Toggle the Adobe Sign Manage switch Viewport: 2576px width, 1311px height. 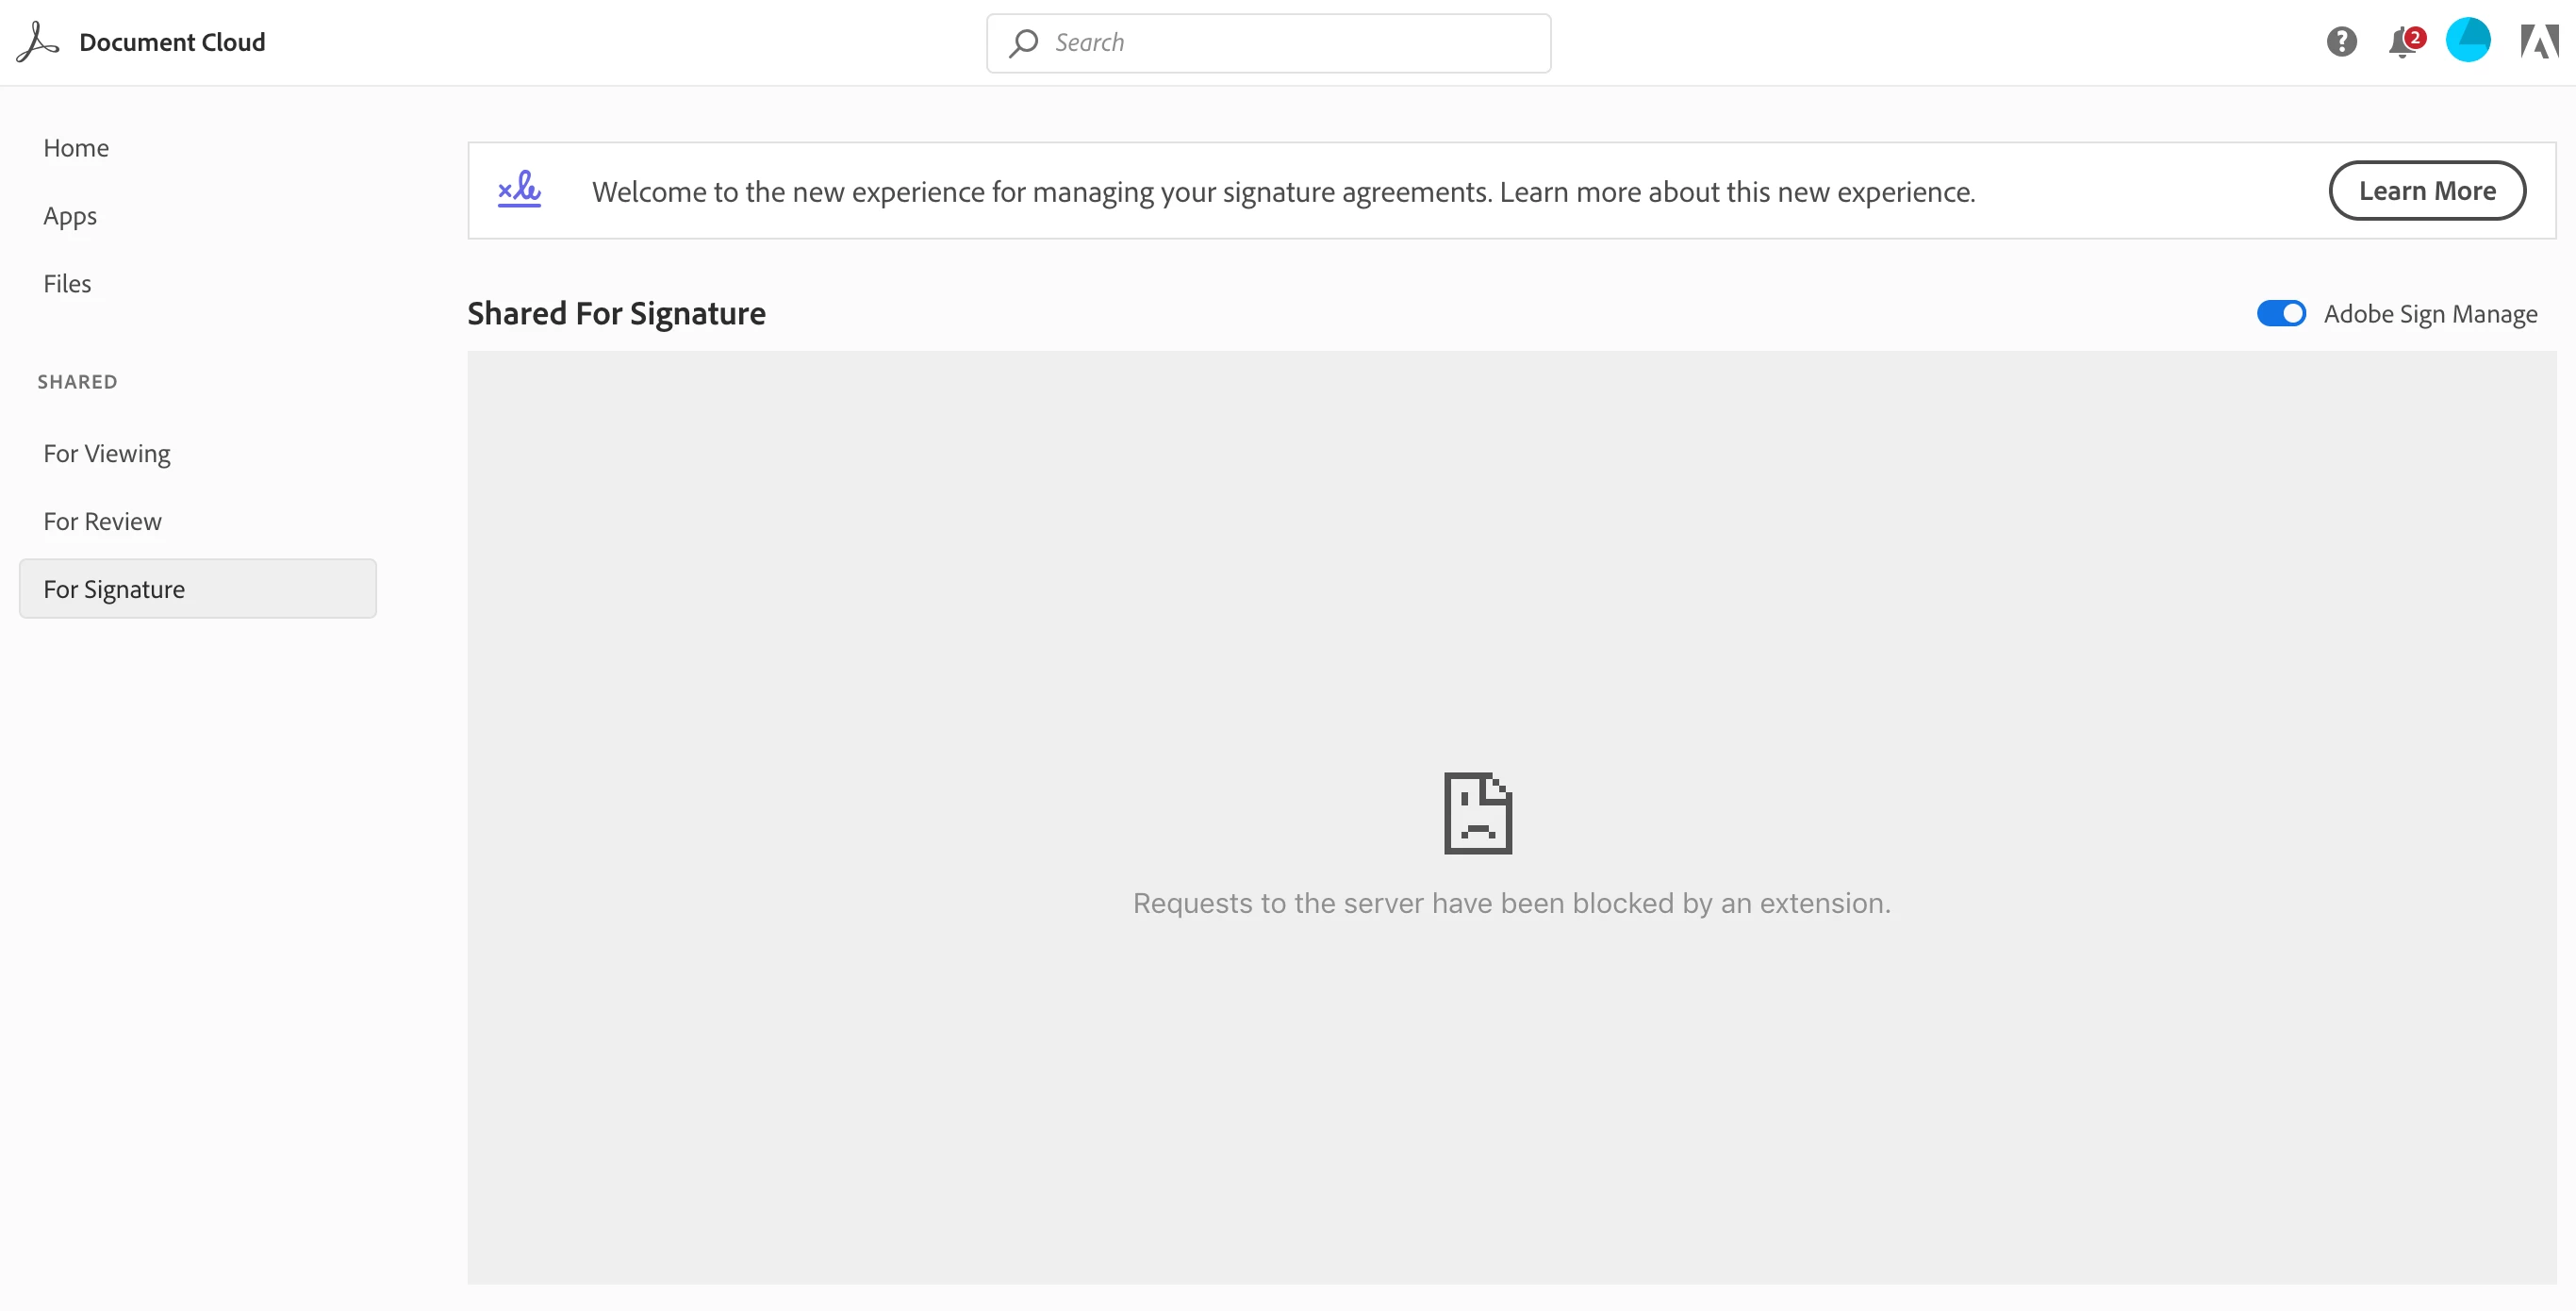[x=2280, y=314]
